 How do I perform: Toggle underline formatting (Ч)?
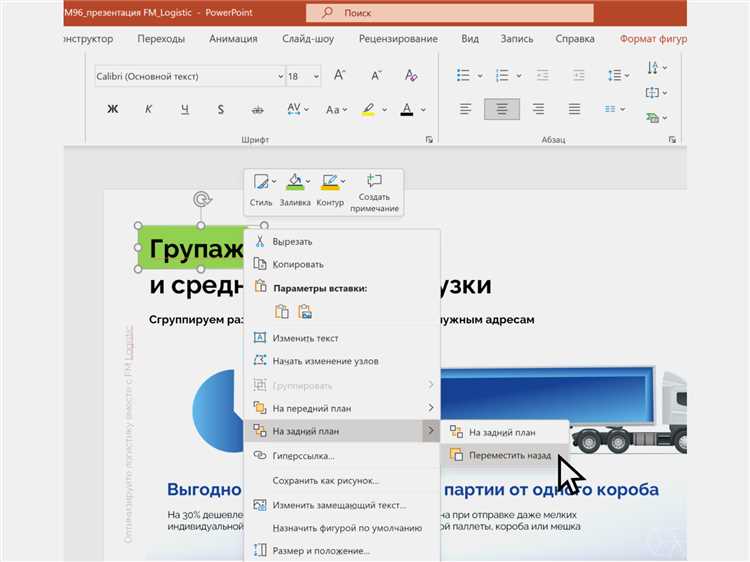[x=185, y=110]
